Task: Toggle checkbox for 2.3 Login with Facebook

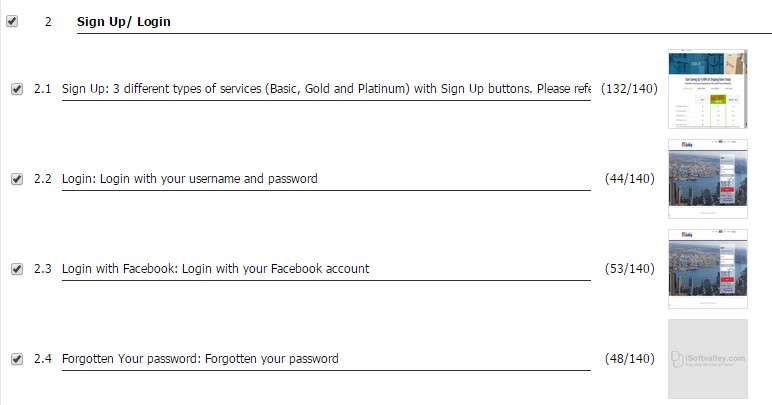Action: point(17,269)
